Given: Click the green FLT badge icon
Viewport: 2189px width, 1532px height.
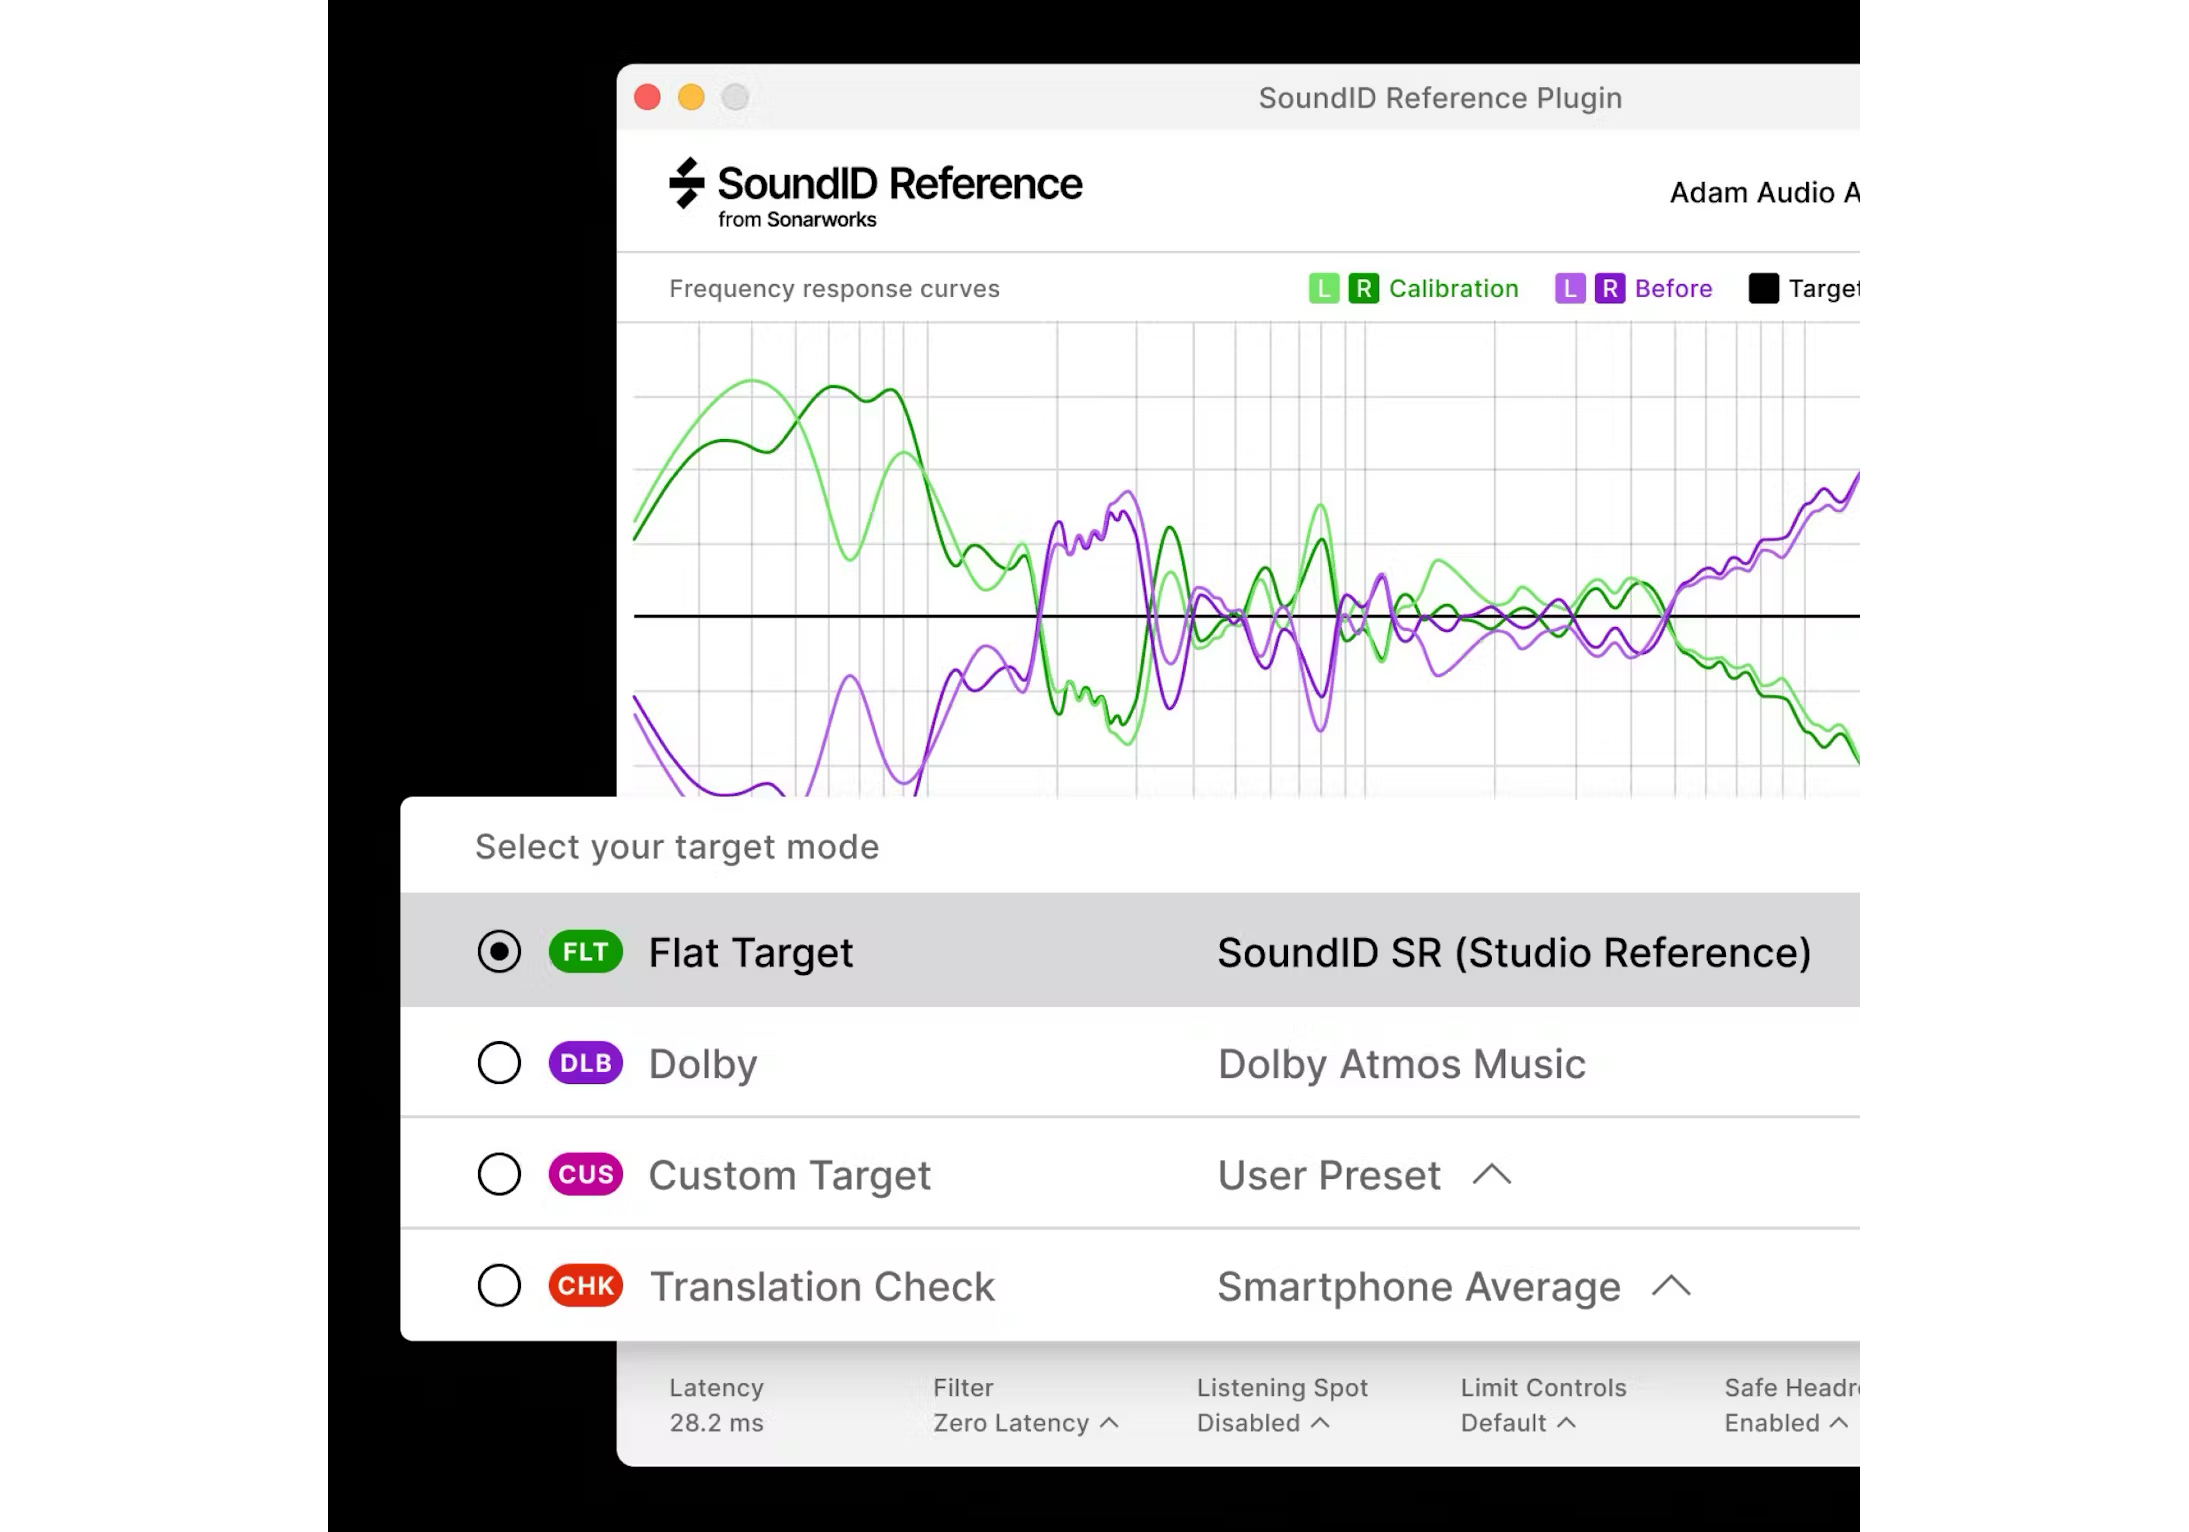Looking at the screenshot, I should [x=586, y=952].
